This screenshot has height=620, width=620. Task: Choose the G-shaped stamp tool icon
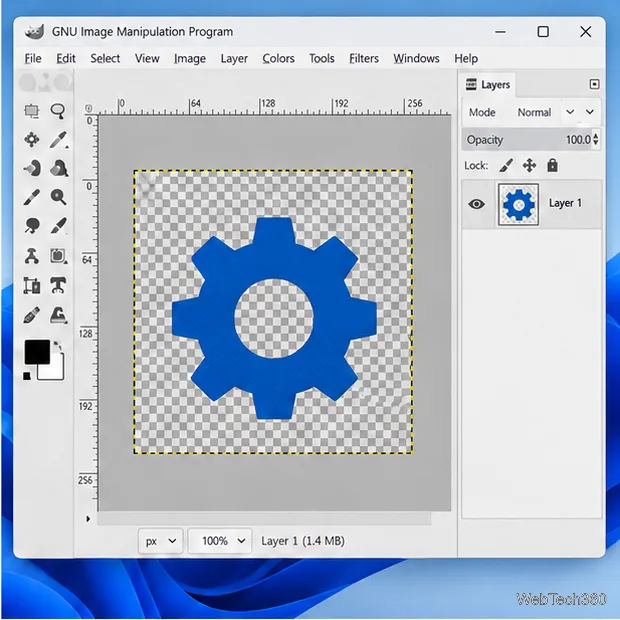tap(59, 316)
